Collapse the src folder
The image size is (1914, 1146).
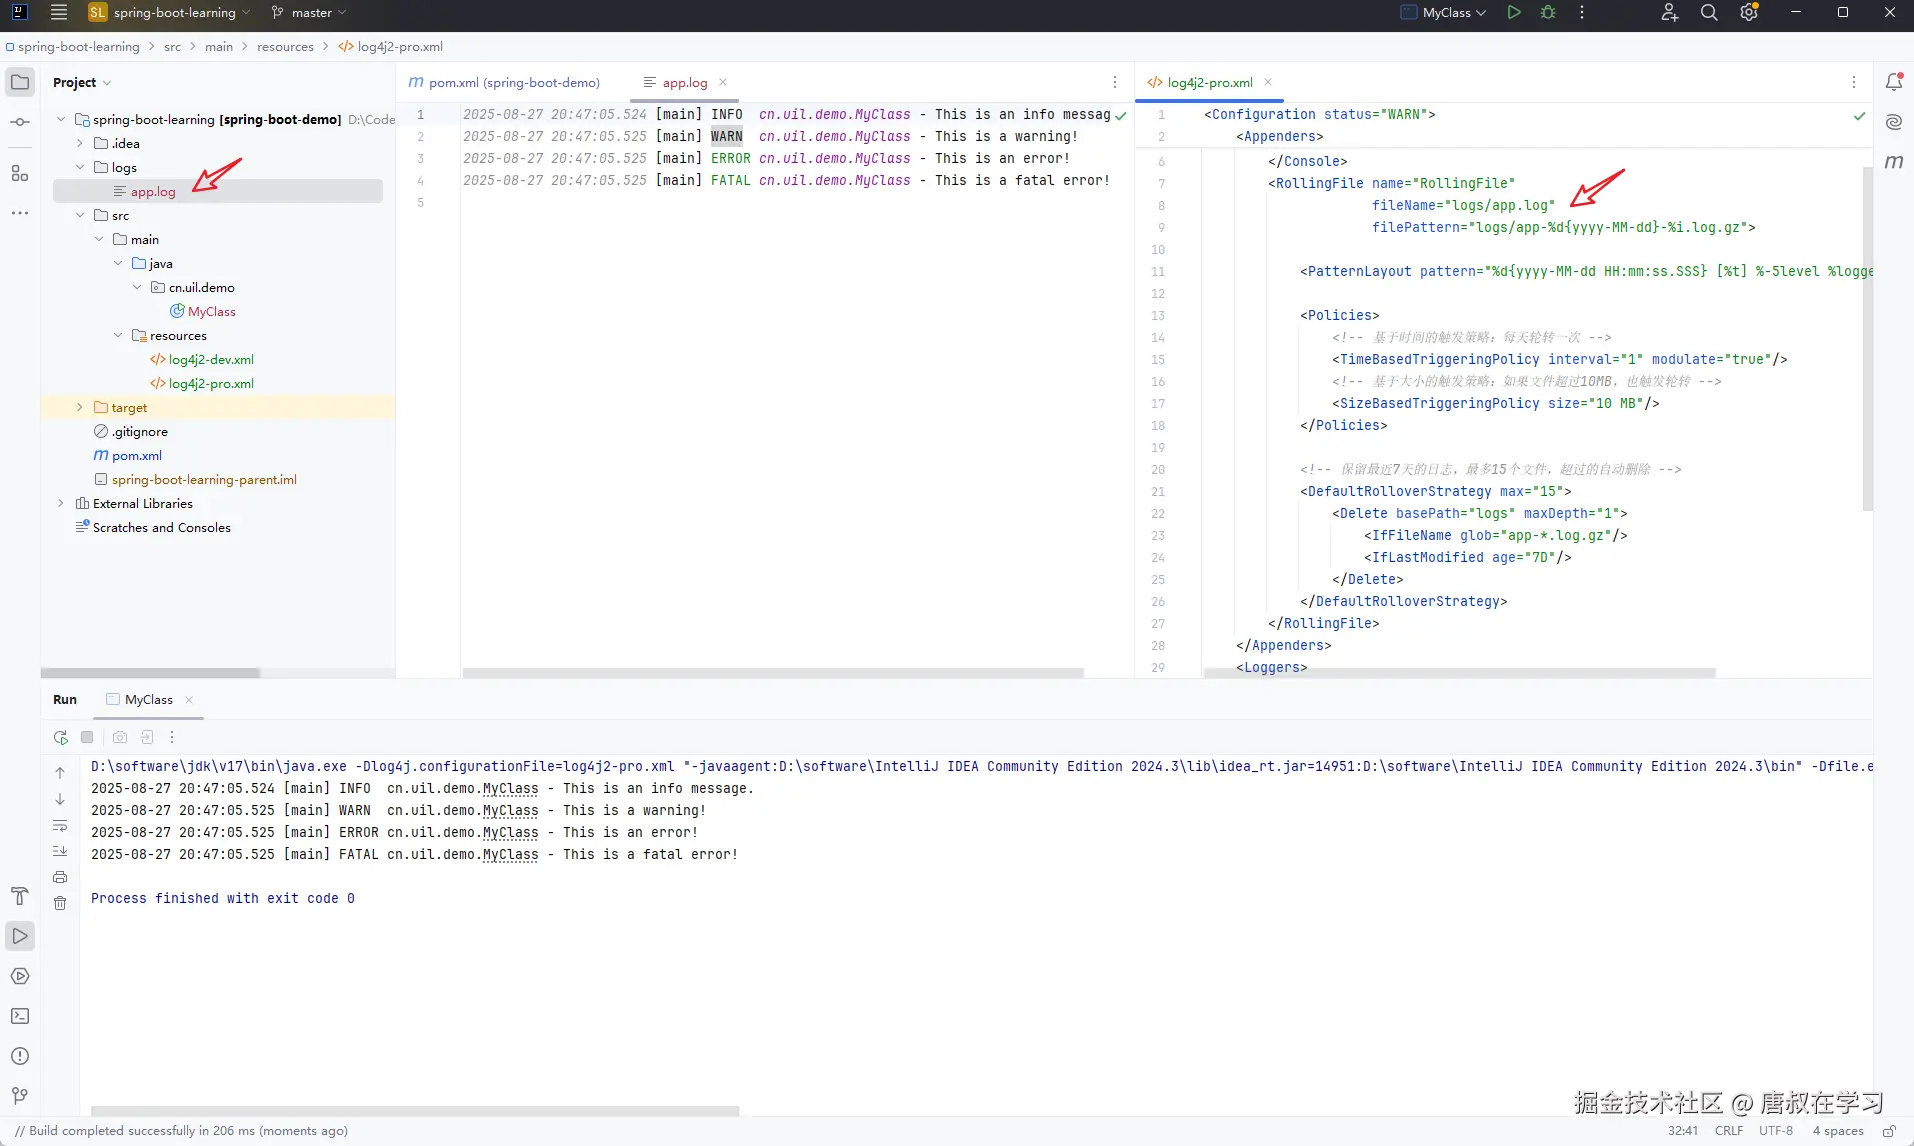pyautogui.click(x=80, y=215)
